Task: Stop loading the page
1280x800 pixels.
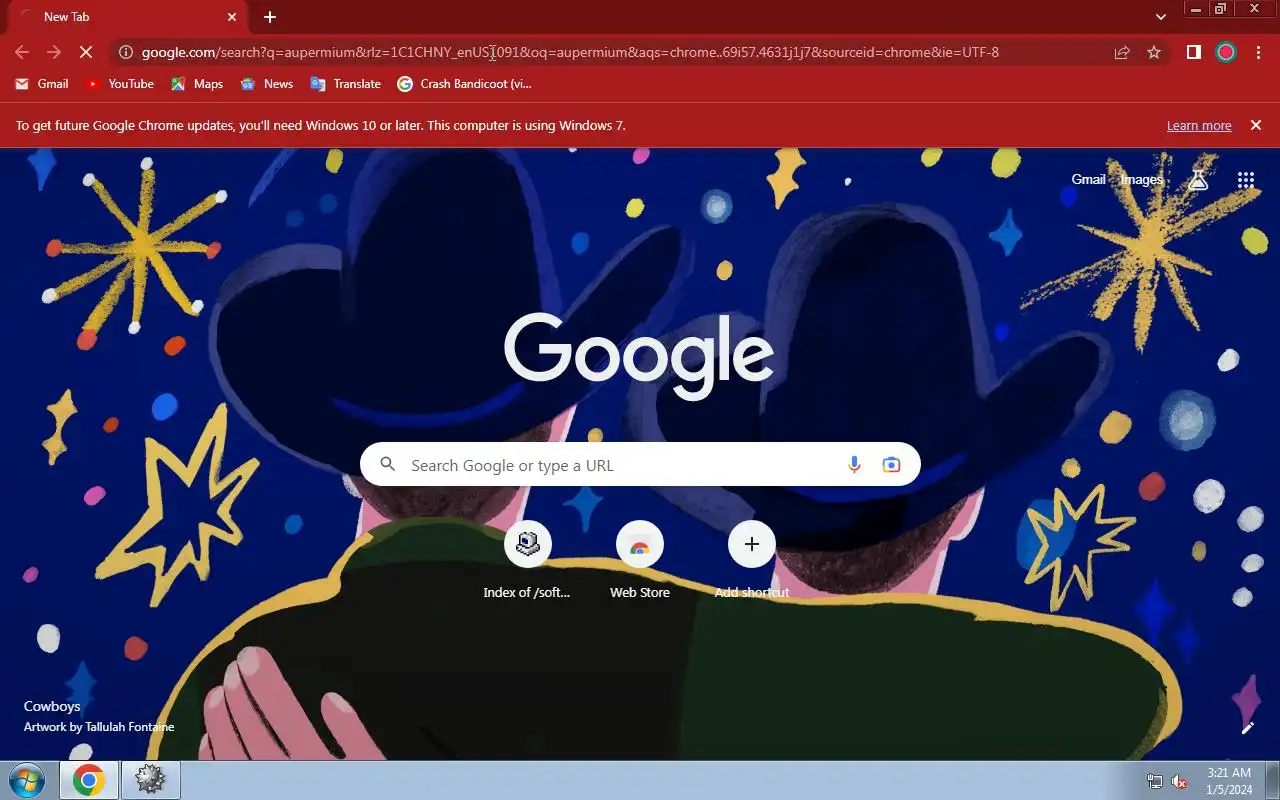Action: pos(87,52)
